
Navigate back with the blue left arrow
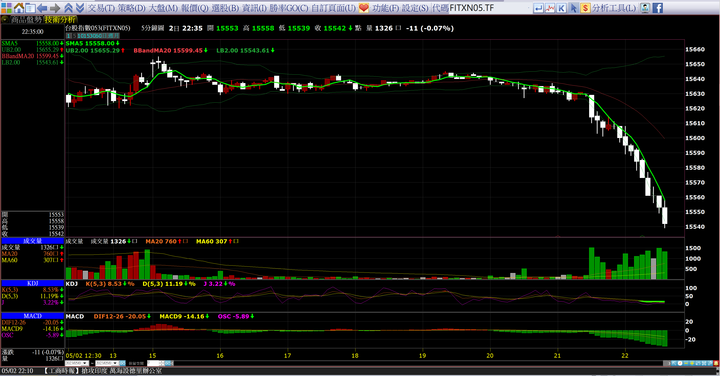pos(43,8)
